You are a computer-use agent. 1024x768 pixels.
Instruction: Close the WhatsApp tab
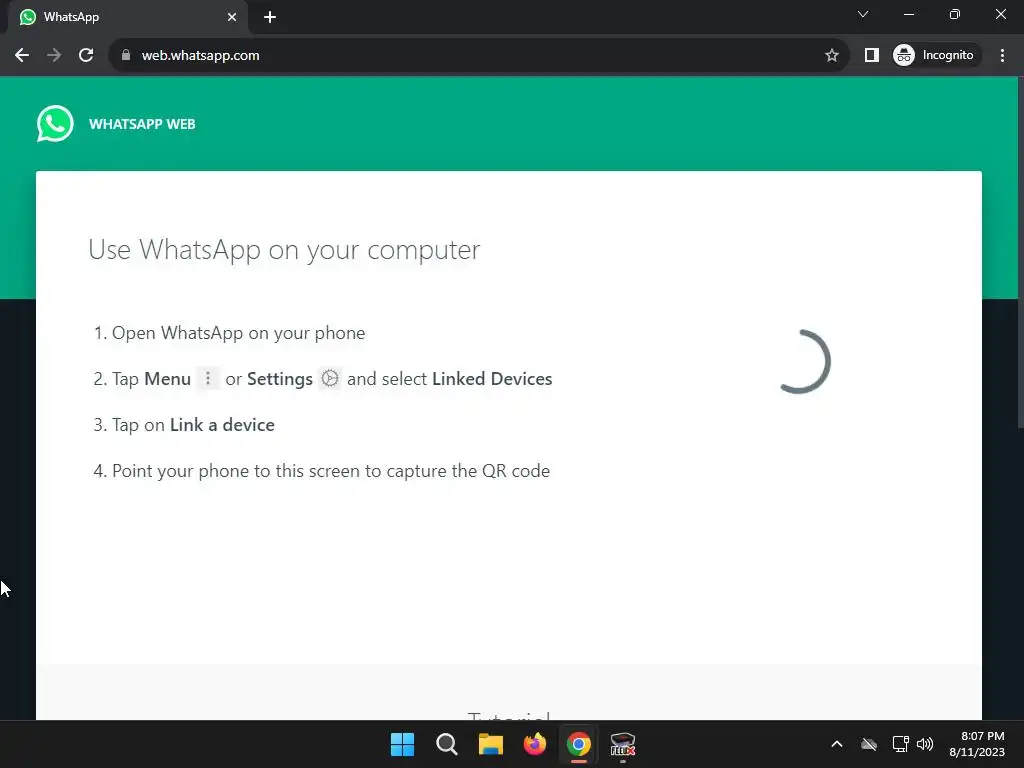pos(232,17)
